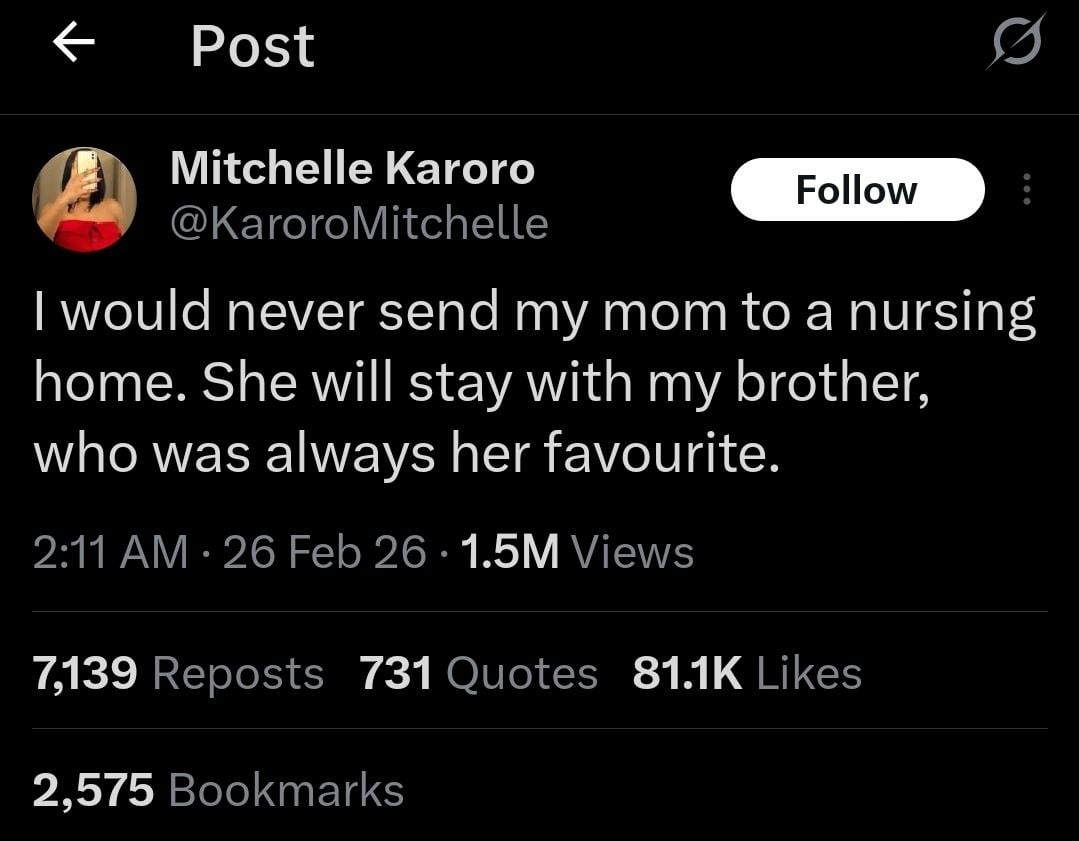Open the 731 Quotes list
The height and width of the screenshot is (841, 1079).
click(x=478, y=673)
